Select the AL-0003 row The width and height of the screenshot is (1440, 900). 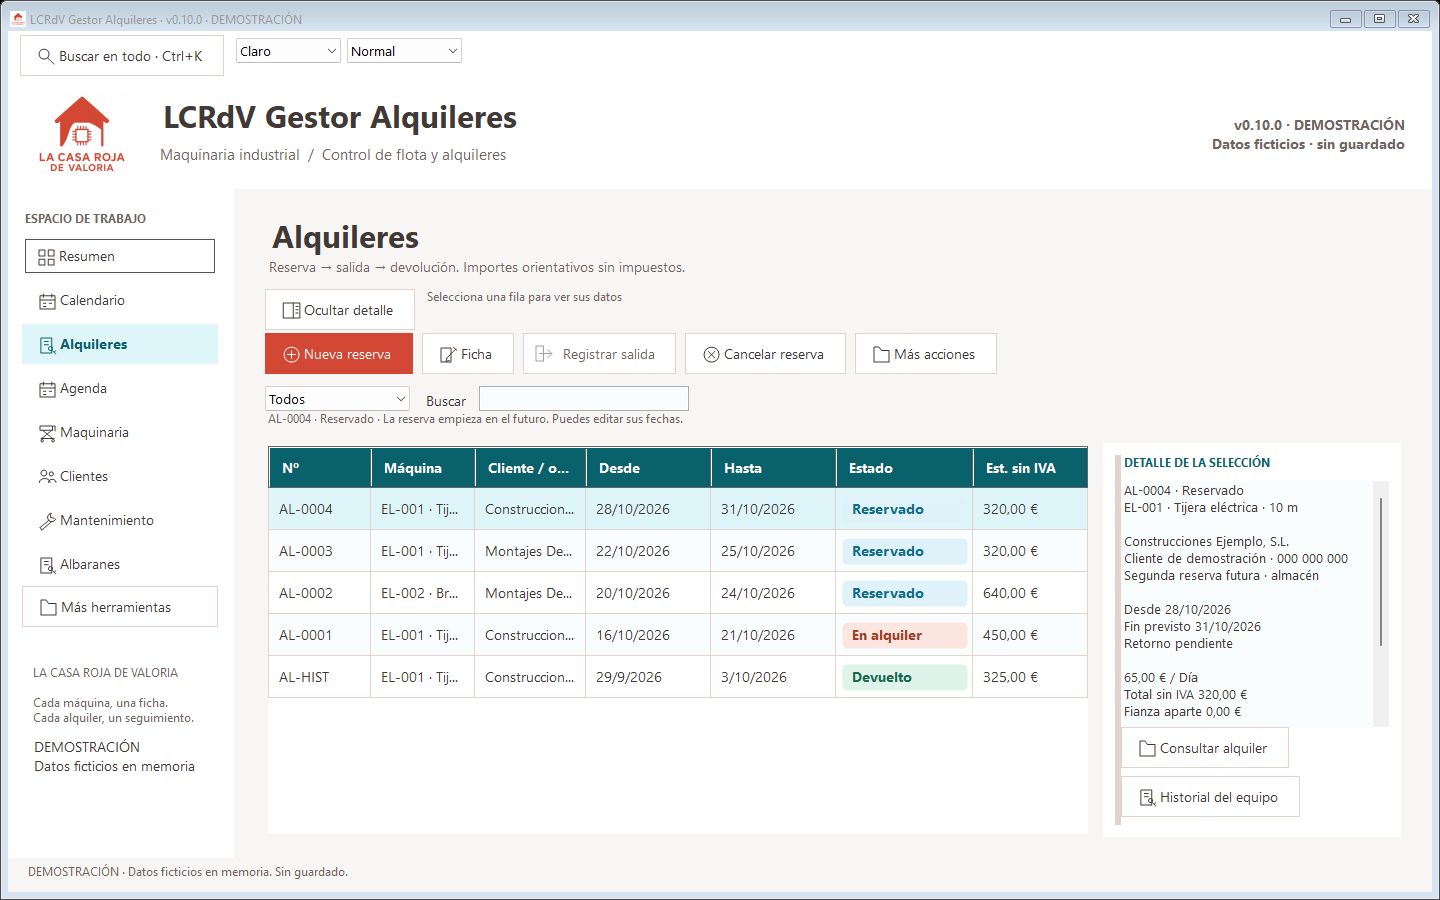click(678, 551)
